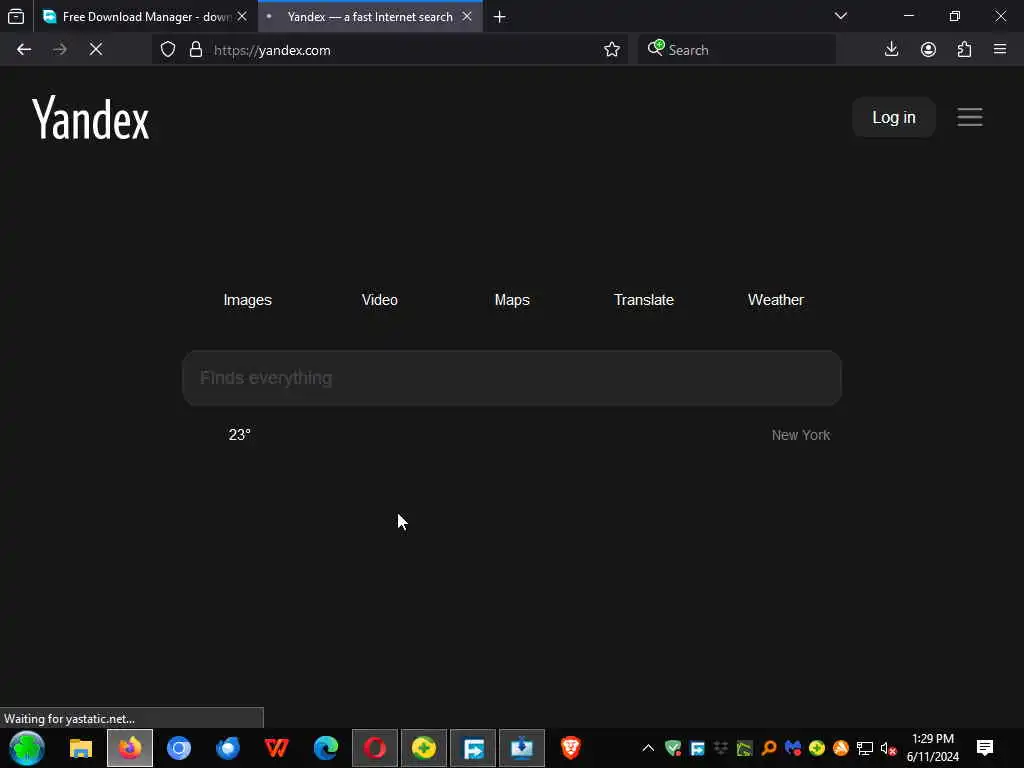Launch Chromium browser from taskbar
Image resolution: width=1024 pixels, height=768 pixels.
coord(179,748)
